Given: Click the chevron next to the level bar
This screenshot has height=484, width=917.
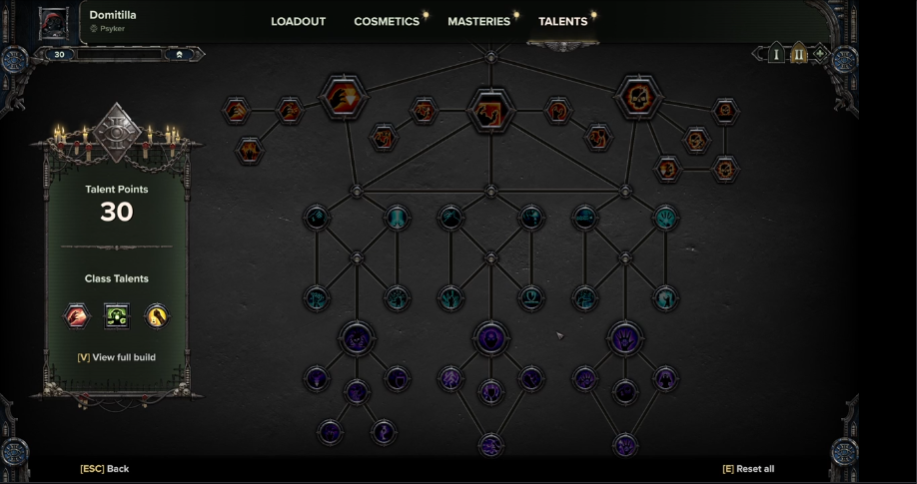Looking at the screenshot, I should (180, 54).
